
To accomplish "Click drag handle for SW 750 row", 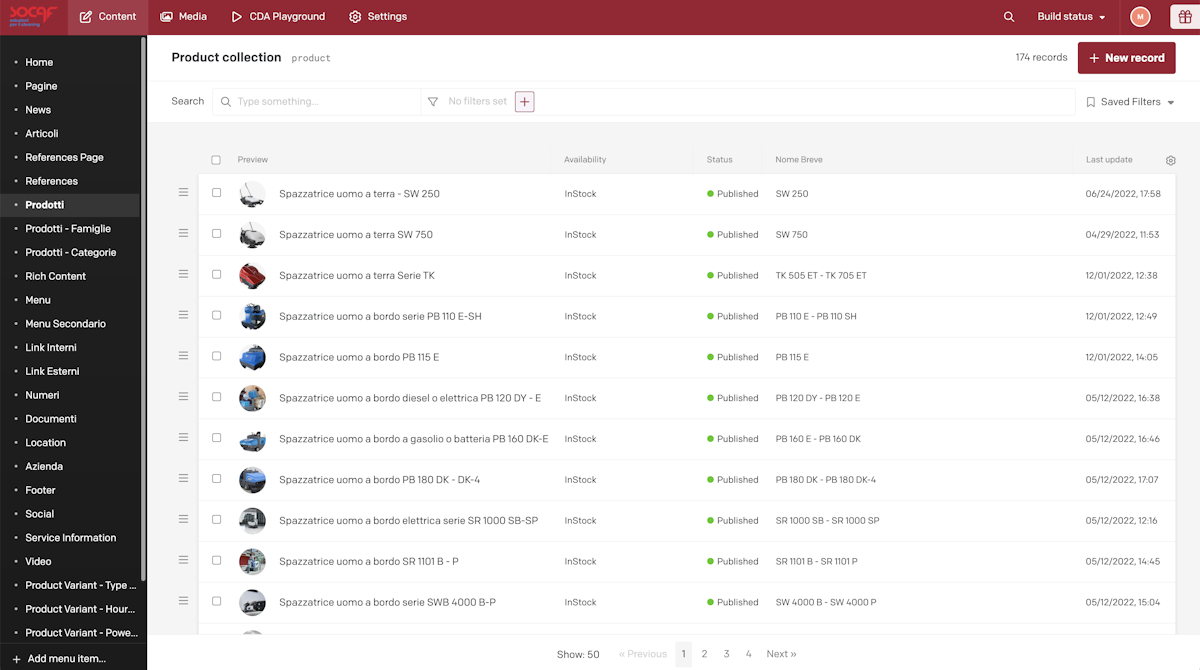I will click(x=183, y=233).
